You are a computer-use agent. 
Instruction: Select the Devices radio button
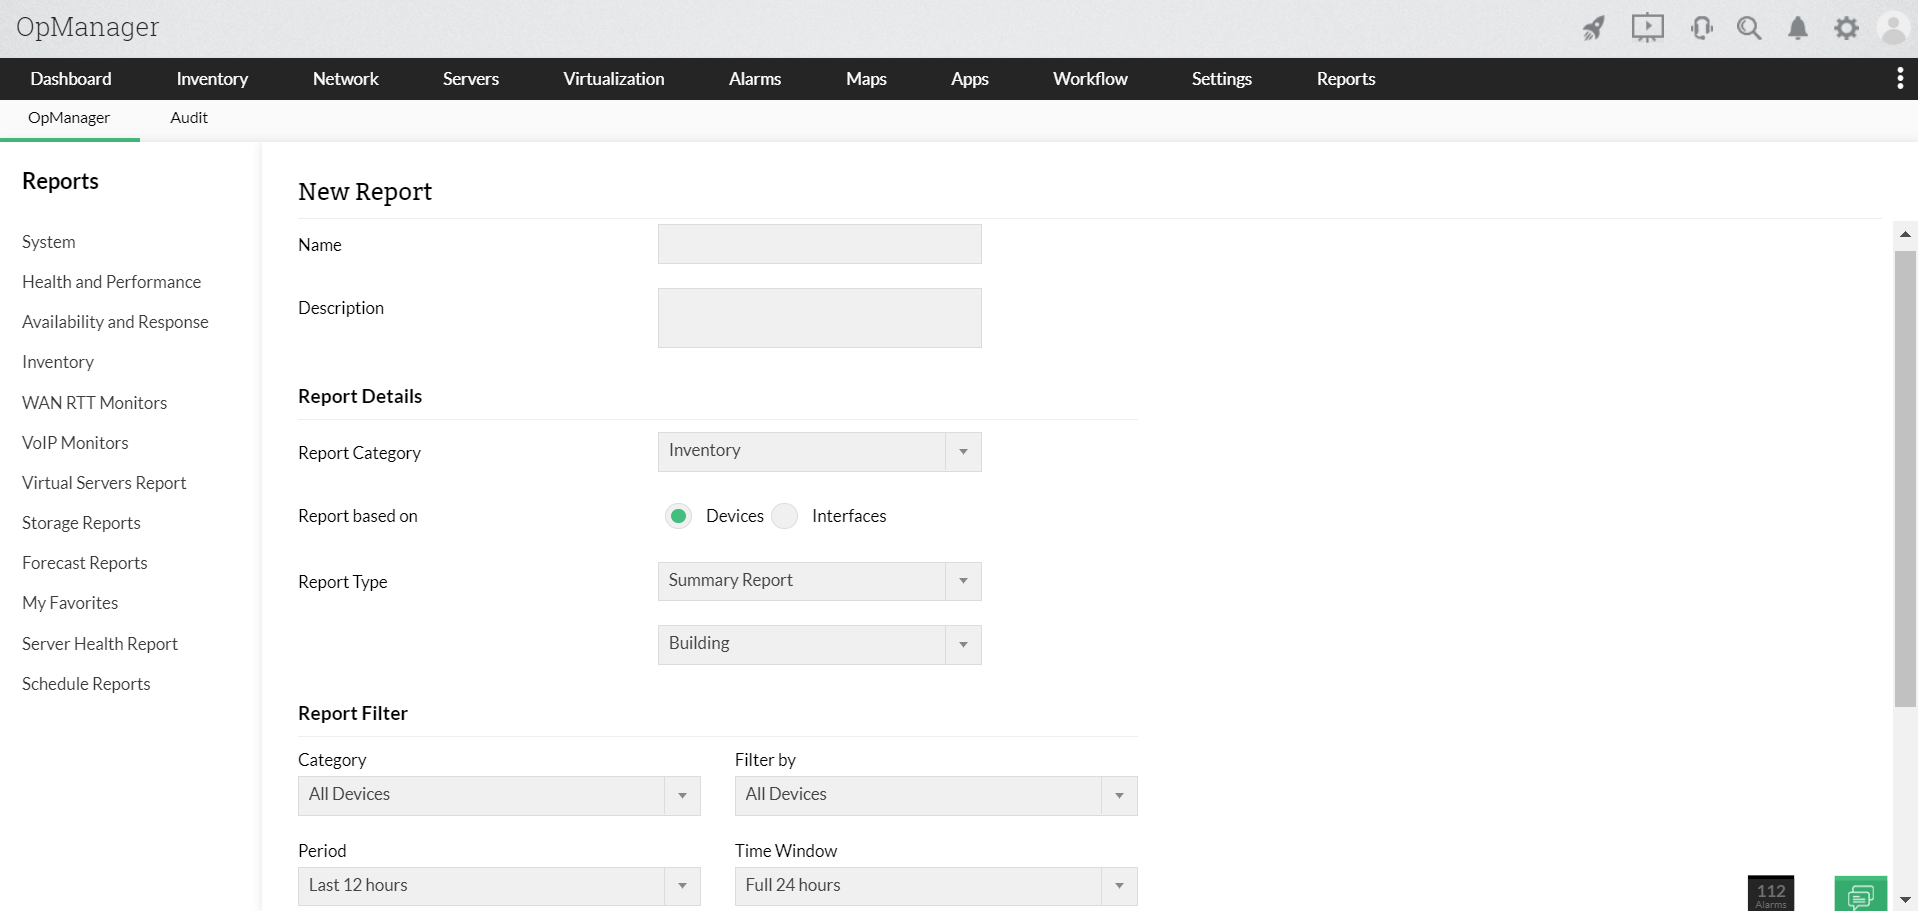(x=678, y=516)
